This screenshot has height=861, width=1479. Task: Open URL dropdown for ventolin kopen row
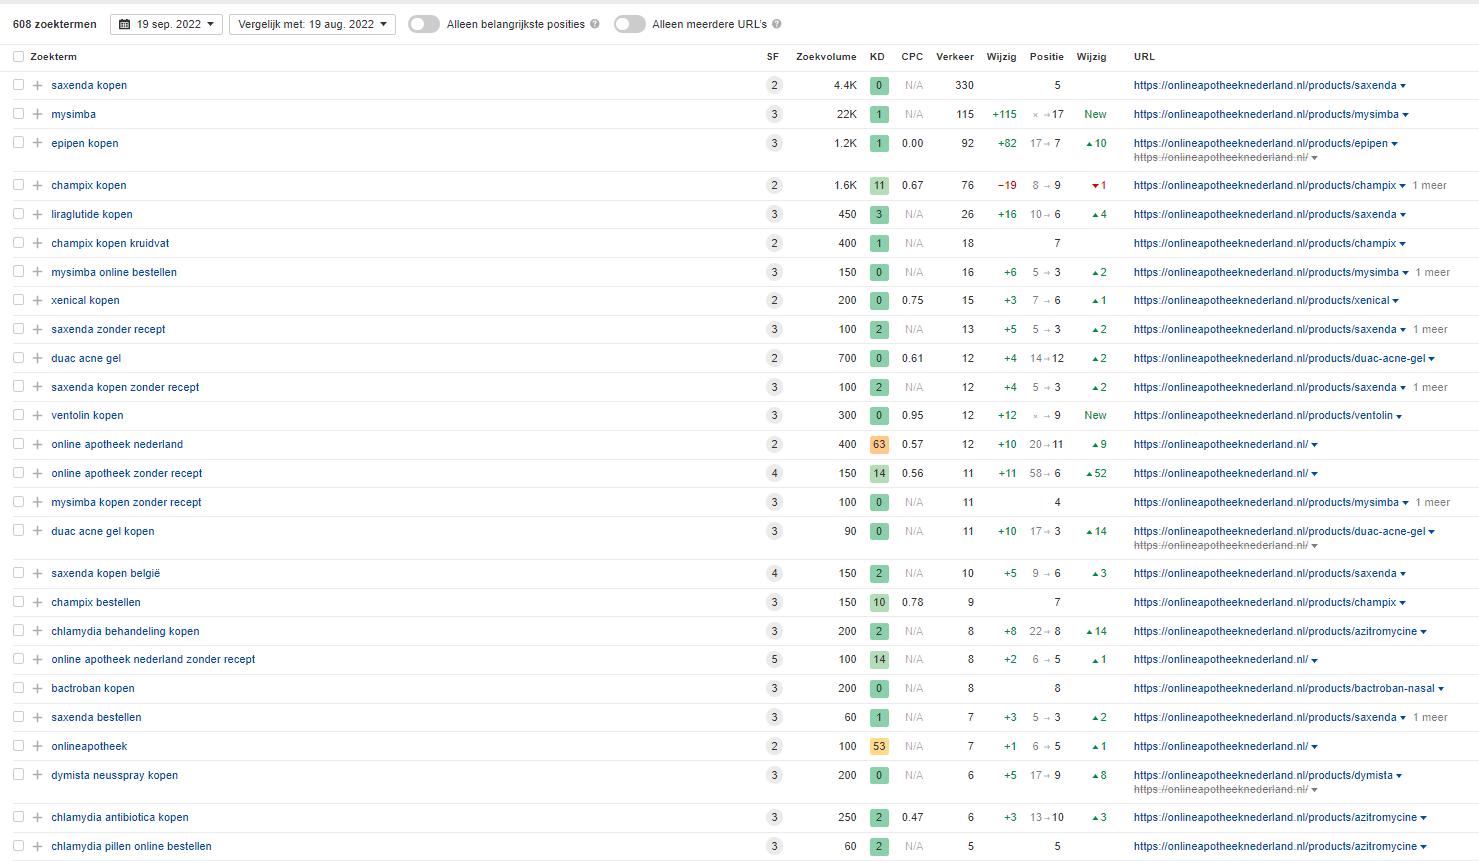1399,416
